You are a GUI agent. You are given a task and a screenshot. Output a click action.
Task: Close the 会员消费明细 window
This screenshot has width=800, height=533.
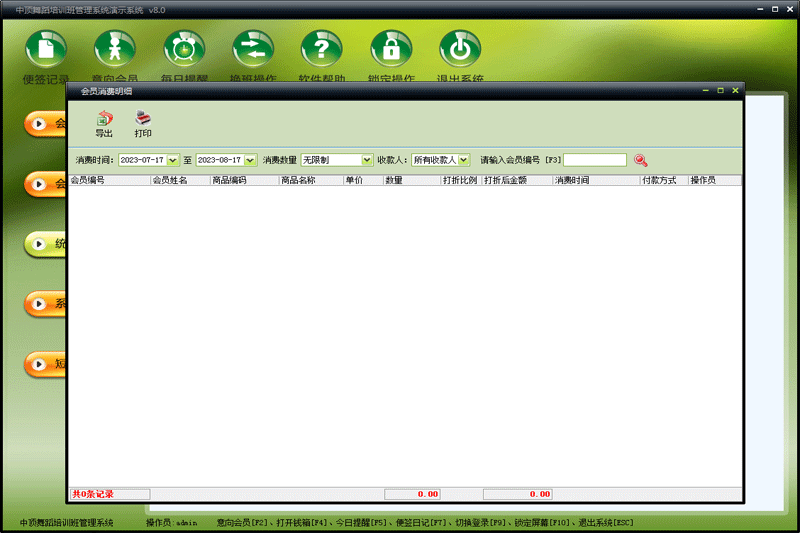point(735,91)
